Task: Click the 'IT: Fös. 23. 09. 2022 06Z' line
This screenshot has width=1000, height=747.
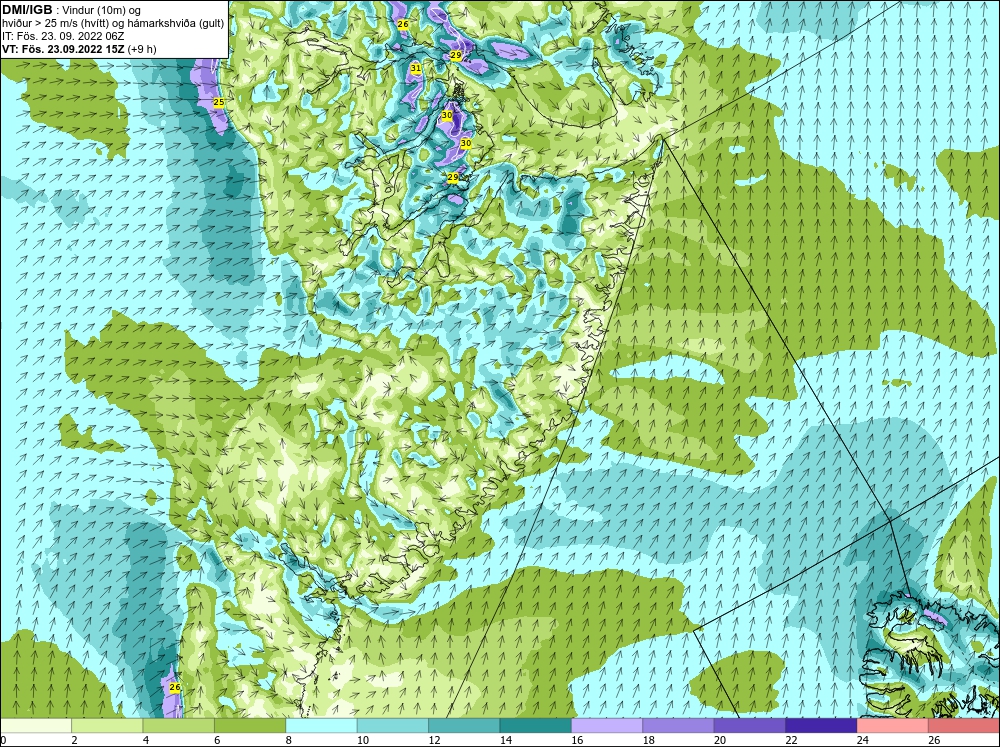Action: [x=63, y=36]
